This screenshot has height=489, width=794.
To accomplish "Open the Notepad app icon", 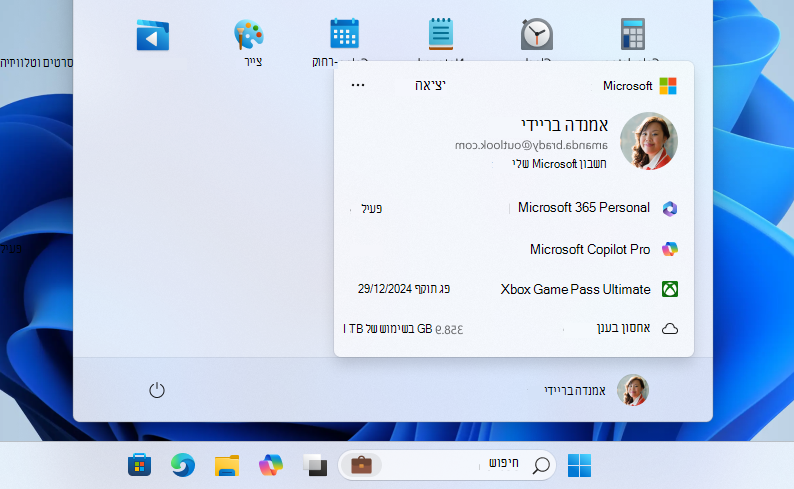I will point(441,34).
